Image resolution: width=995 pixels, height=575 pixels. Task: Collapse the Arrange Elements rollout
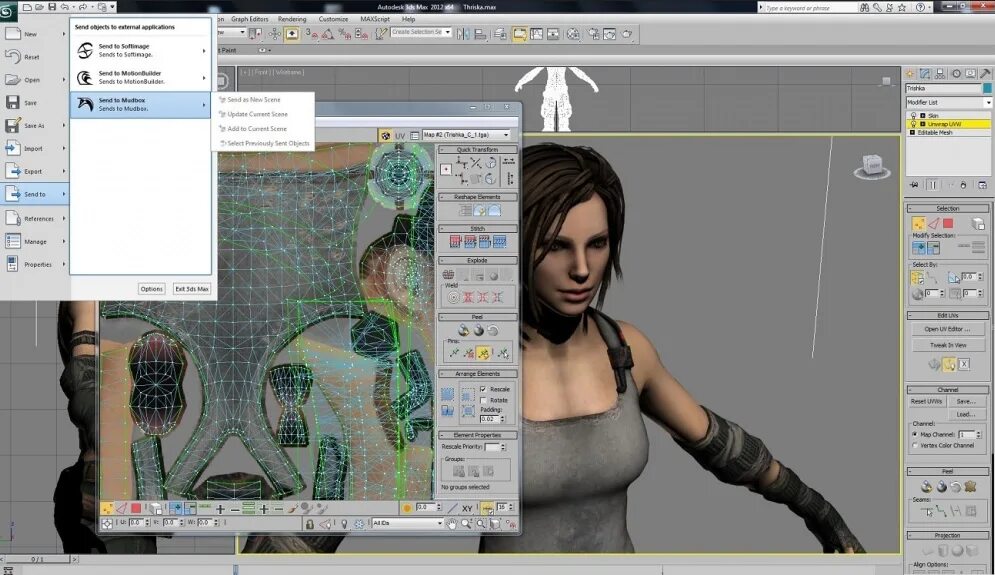click(x=477, y=374)
